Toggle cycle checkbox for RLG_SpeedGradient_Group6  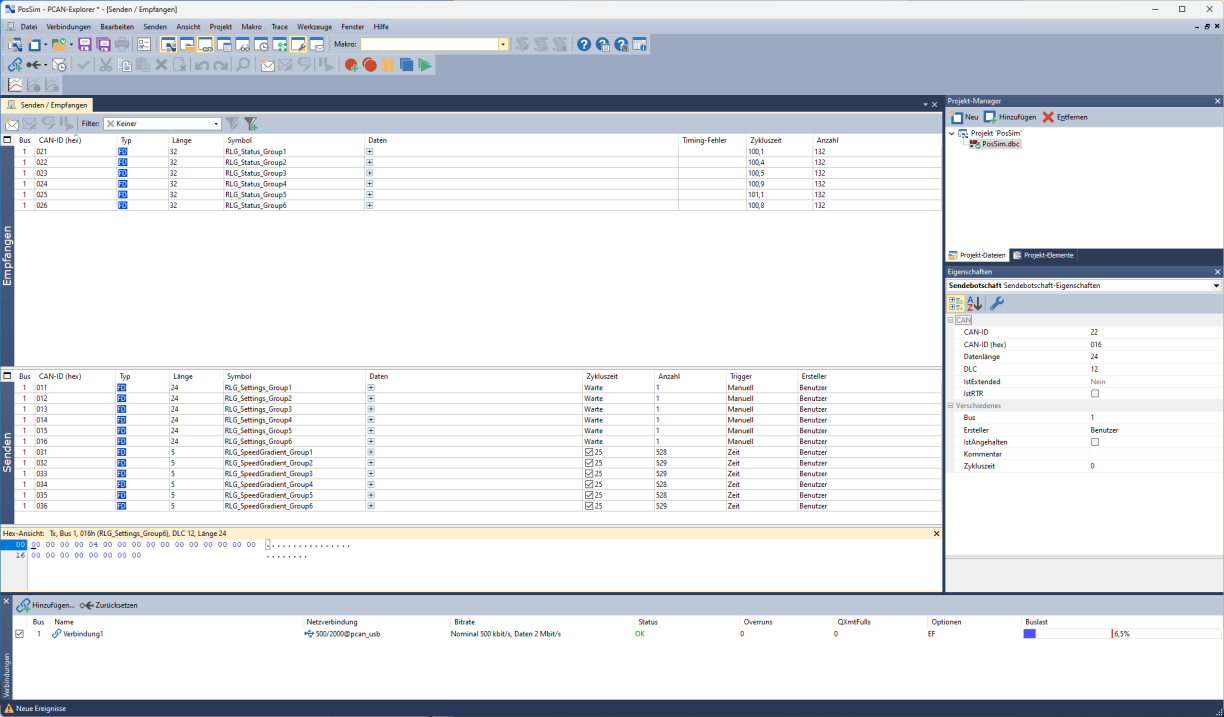[589, 506]
